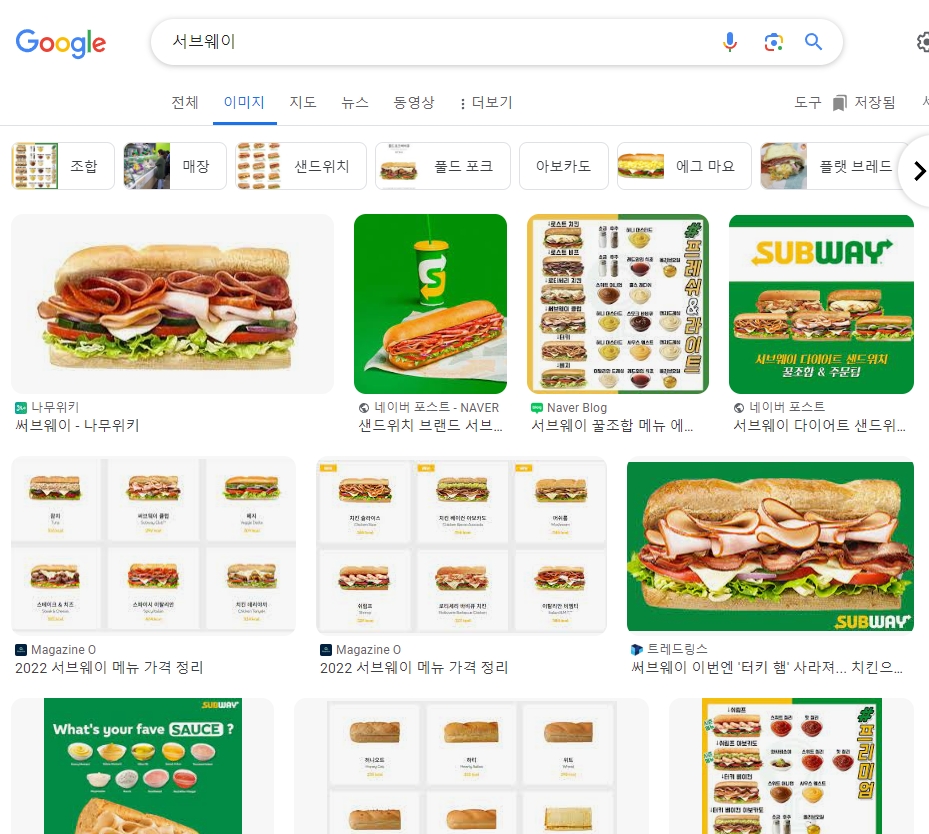Click the 나무위키 source site icon

click(21, 407)
